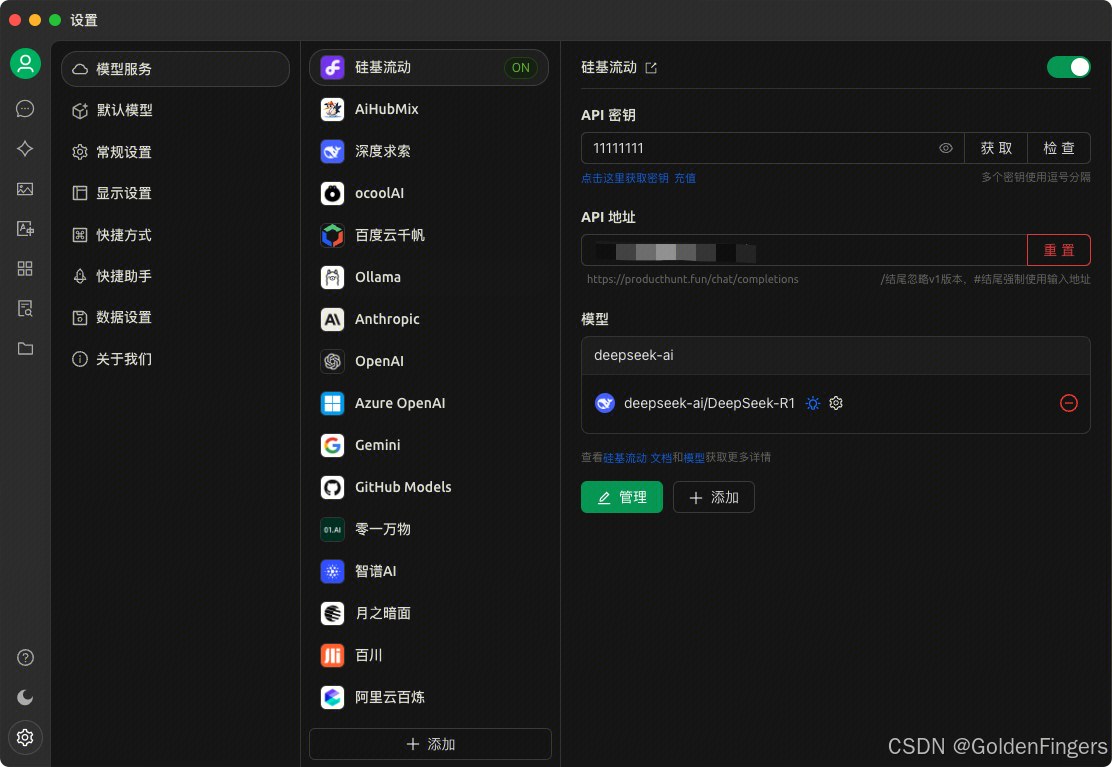Select Ollama provider
Screen dimensions: 1112x767
click(x=429, y=277)
